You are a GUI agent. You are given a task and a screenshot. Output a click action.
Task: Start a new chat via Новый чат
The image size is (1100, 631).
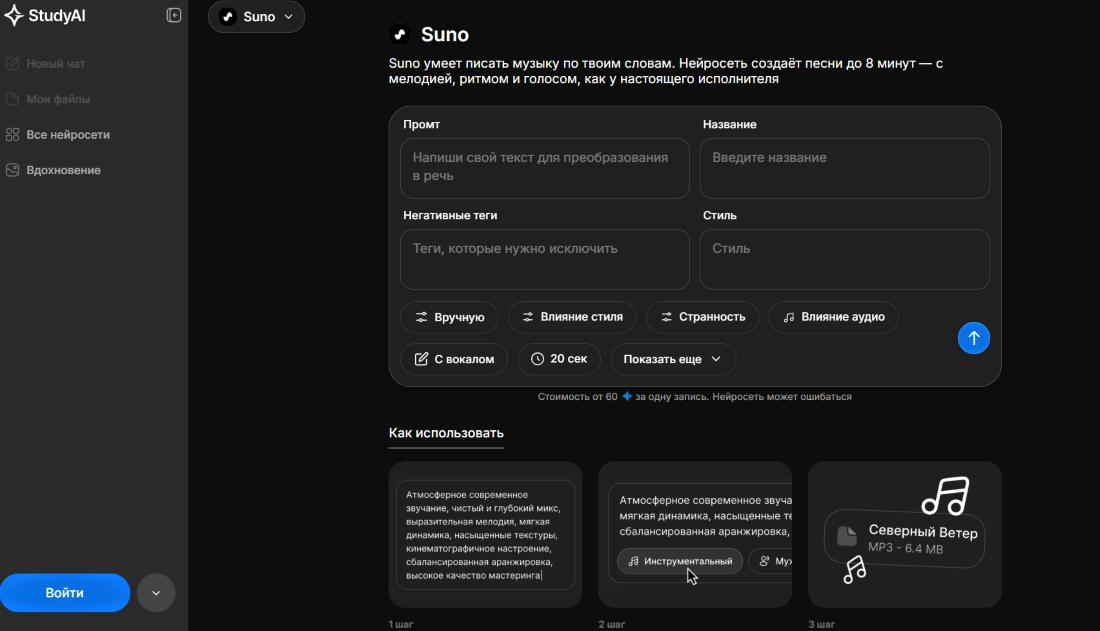(x=46, y=63)
